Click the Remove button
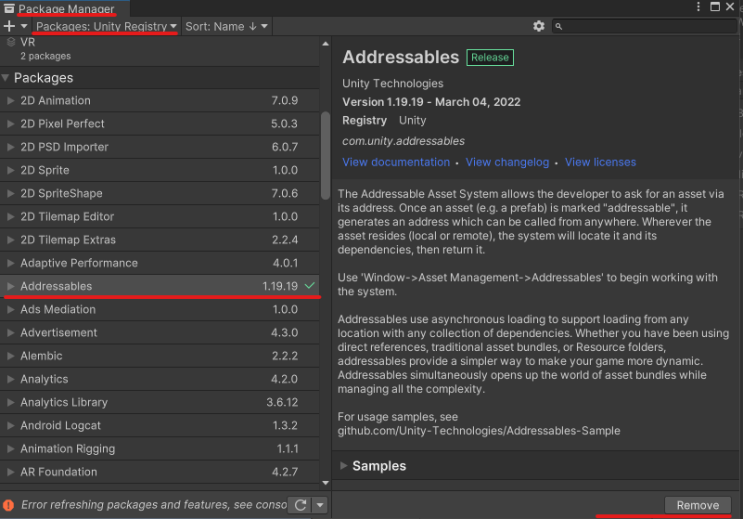Screen dimensions: 743x519 (x=698, y=505)
